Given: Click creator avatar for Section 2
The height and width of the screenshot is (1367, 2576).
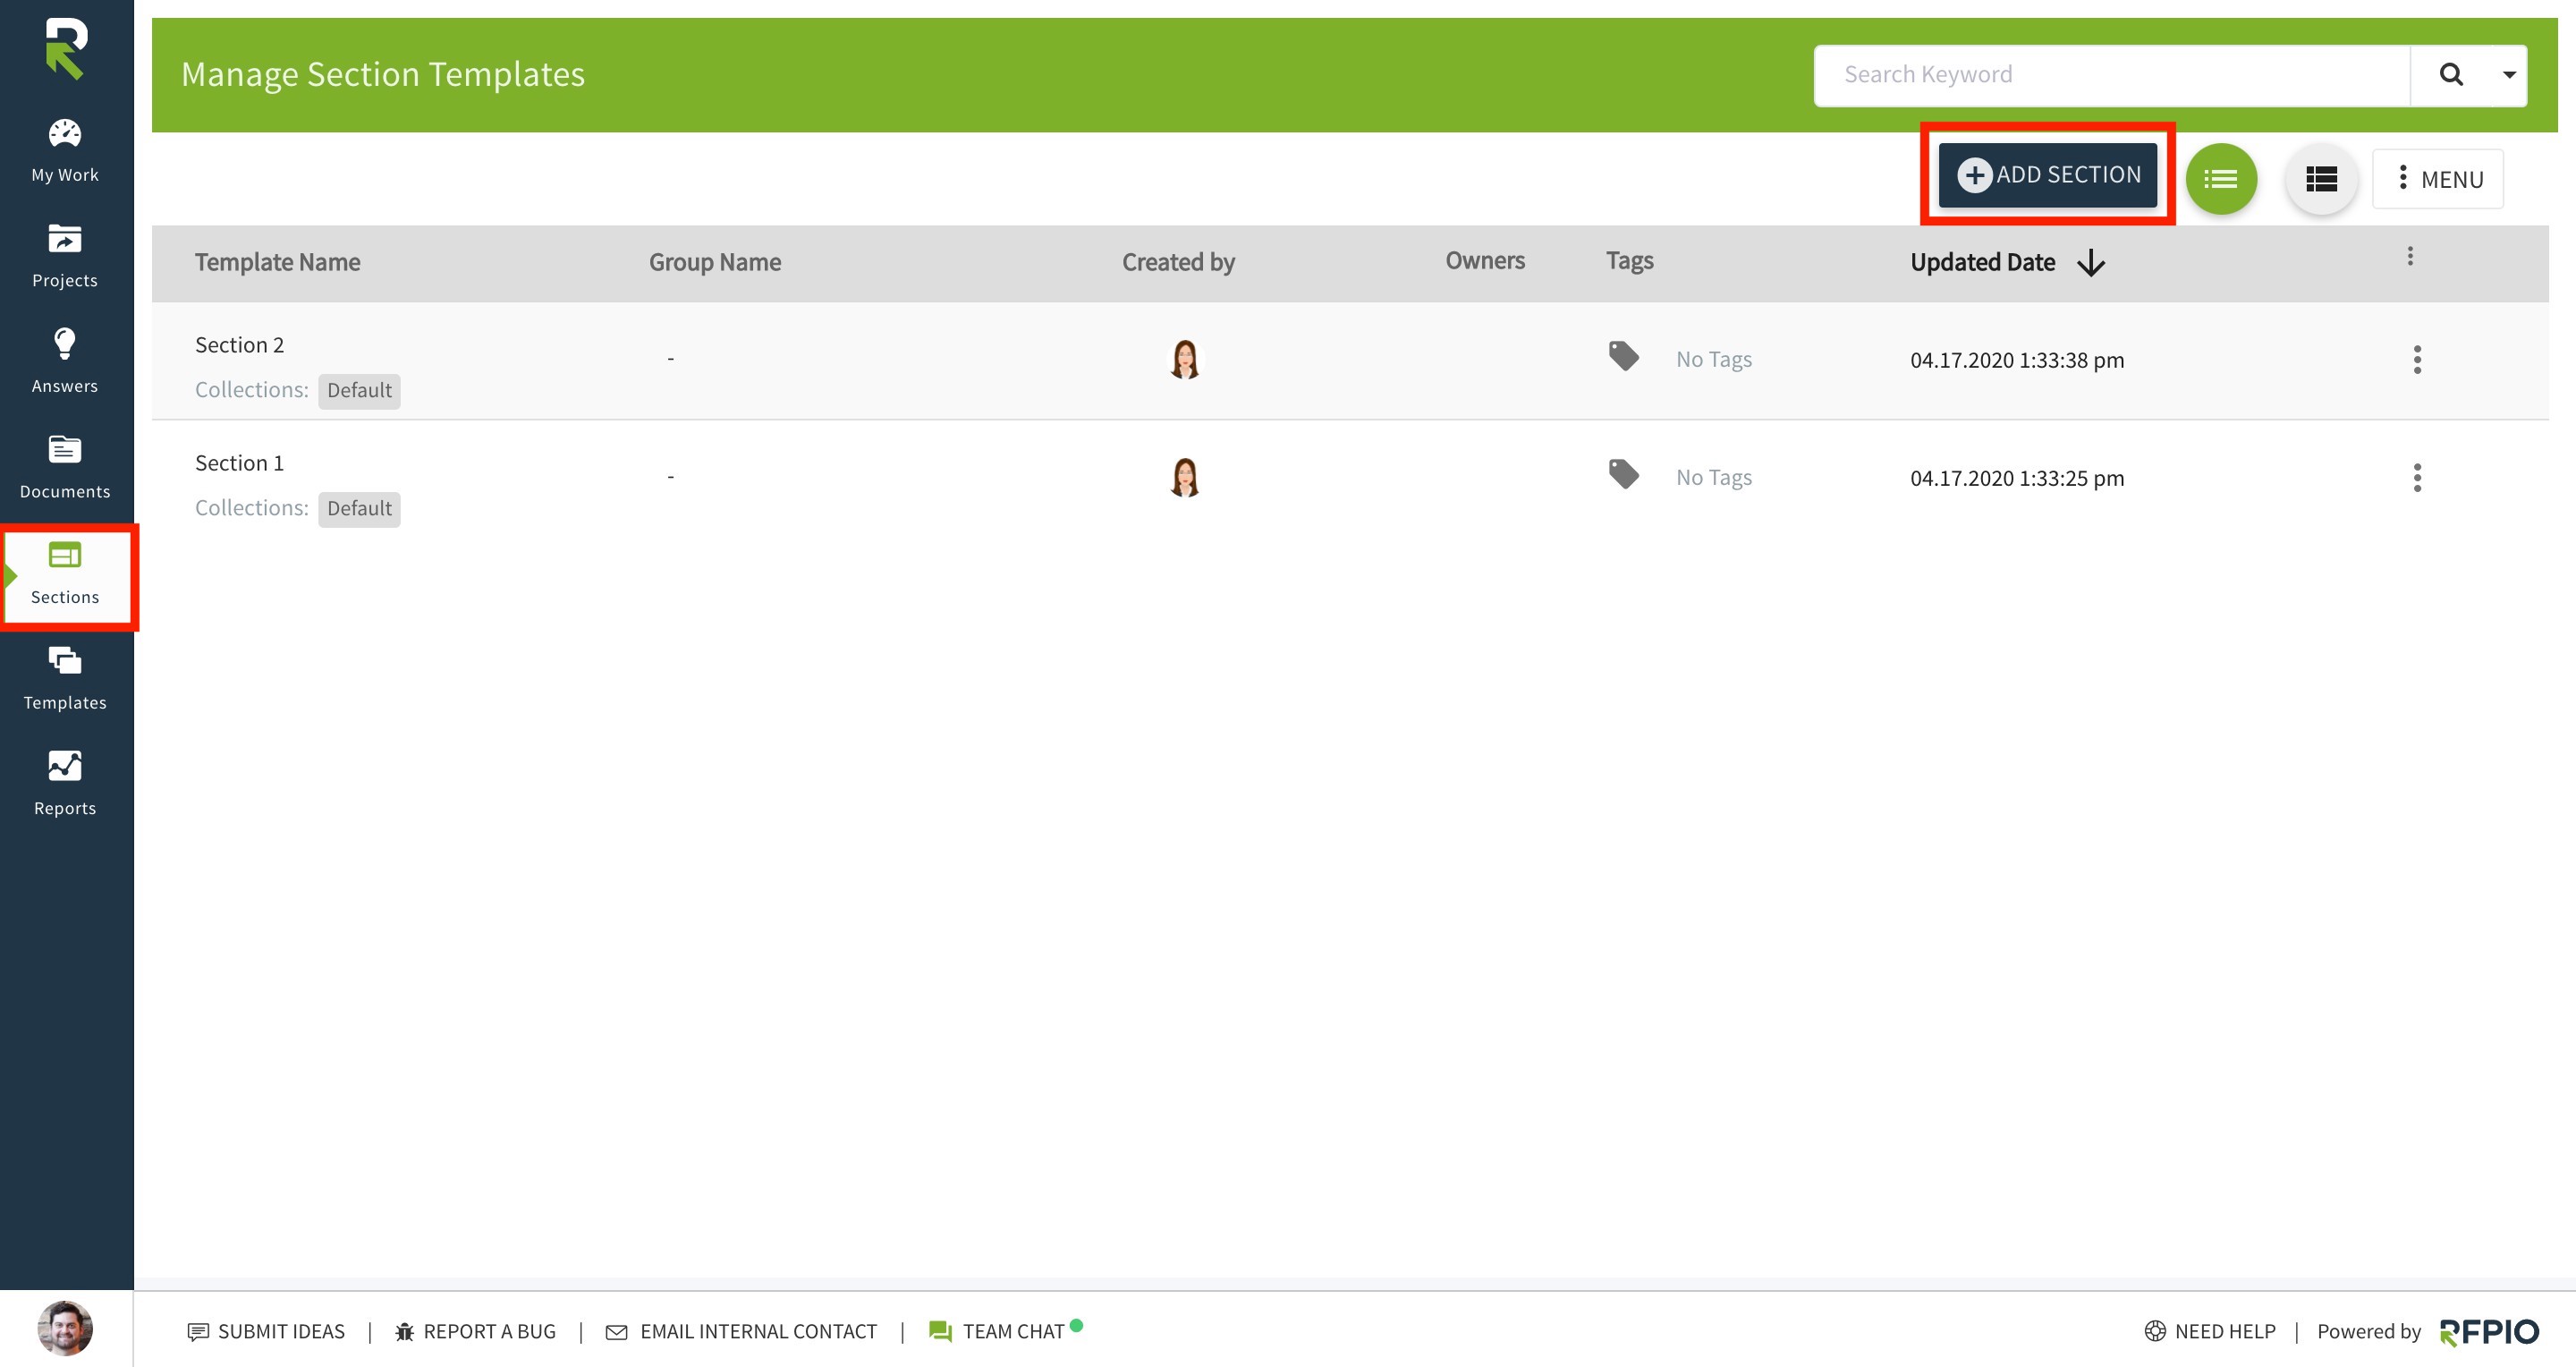Looking at the screenshot, I should (x=1185, y=359).
